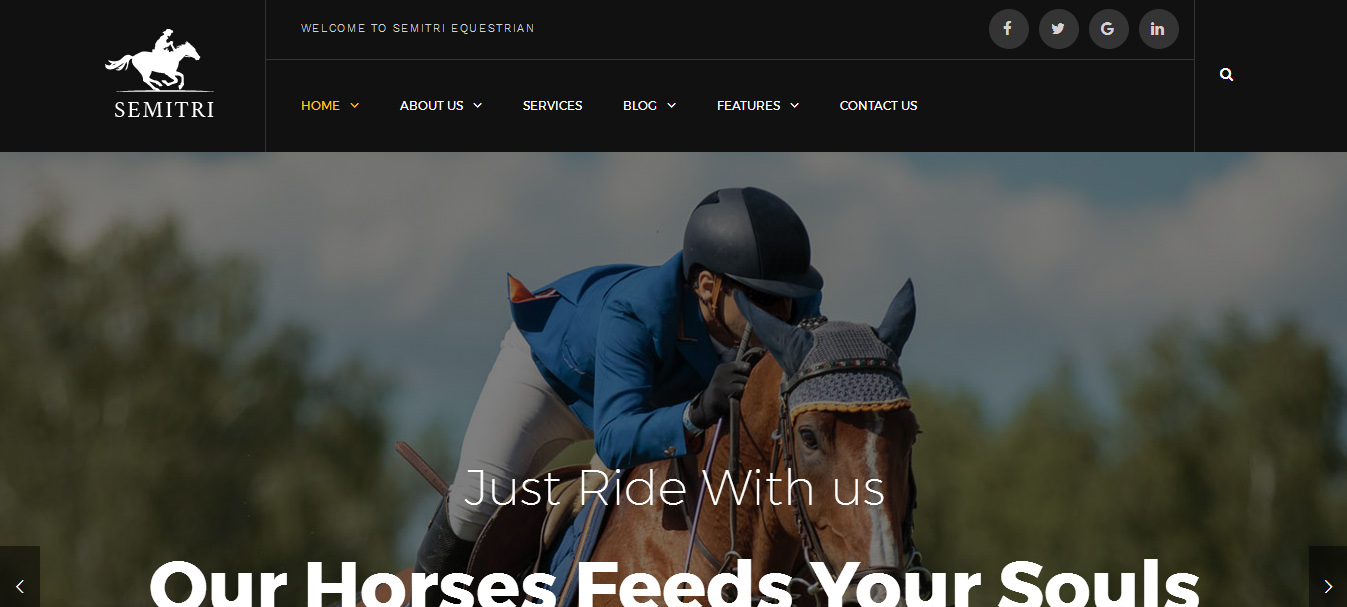Click the Welcome to Semitri Equestrian text
This screenshot has height=607, width=1347.
[418, 28]
